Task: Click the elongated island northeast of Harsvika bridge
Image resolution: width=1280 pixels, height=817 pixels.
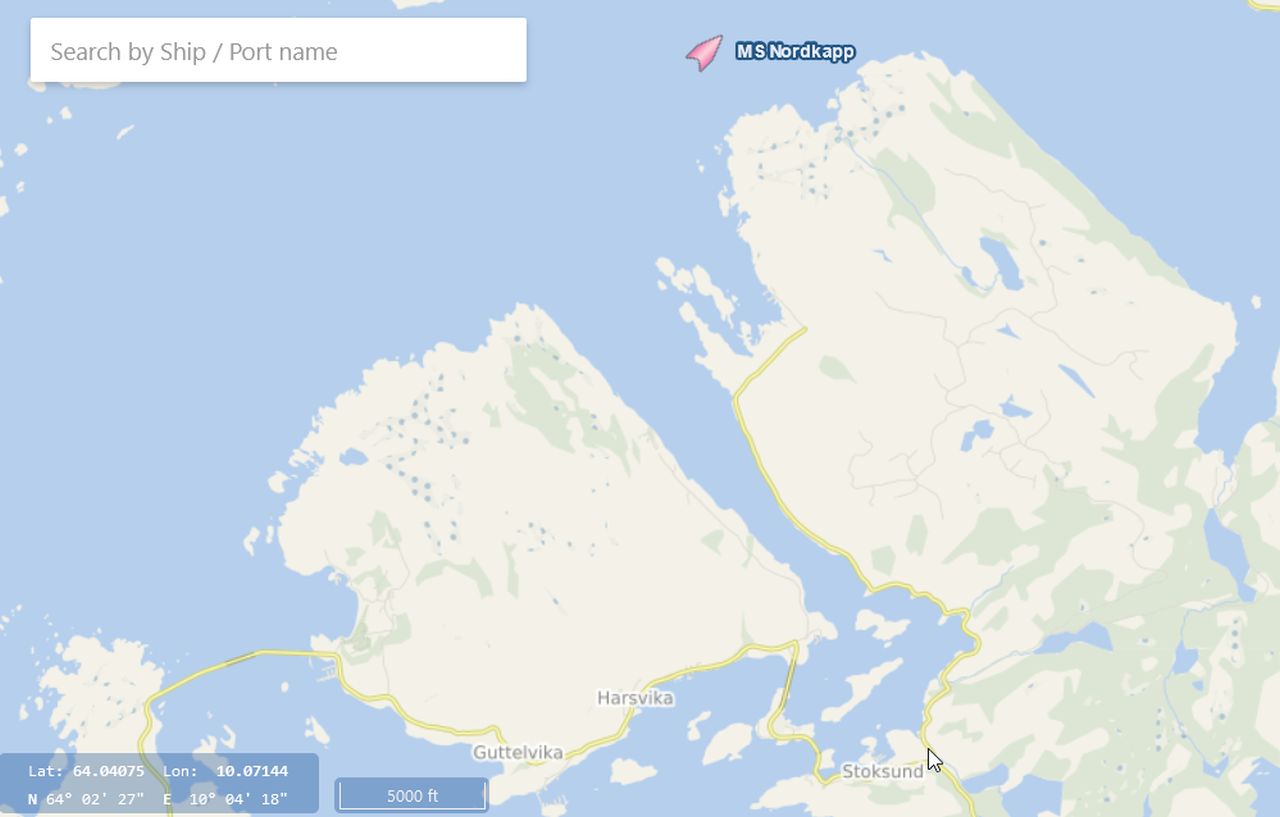Action: click(x=861, y=688)
